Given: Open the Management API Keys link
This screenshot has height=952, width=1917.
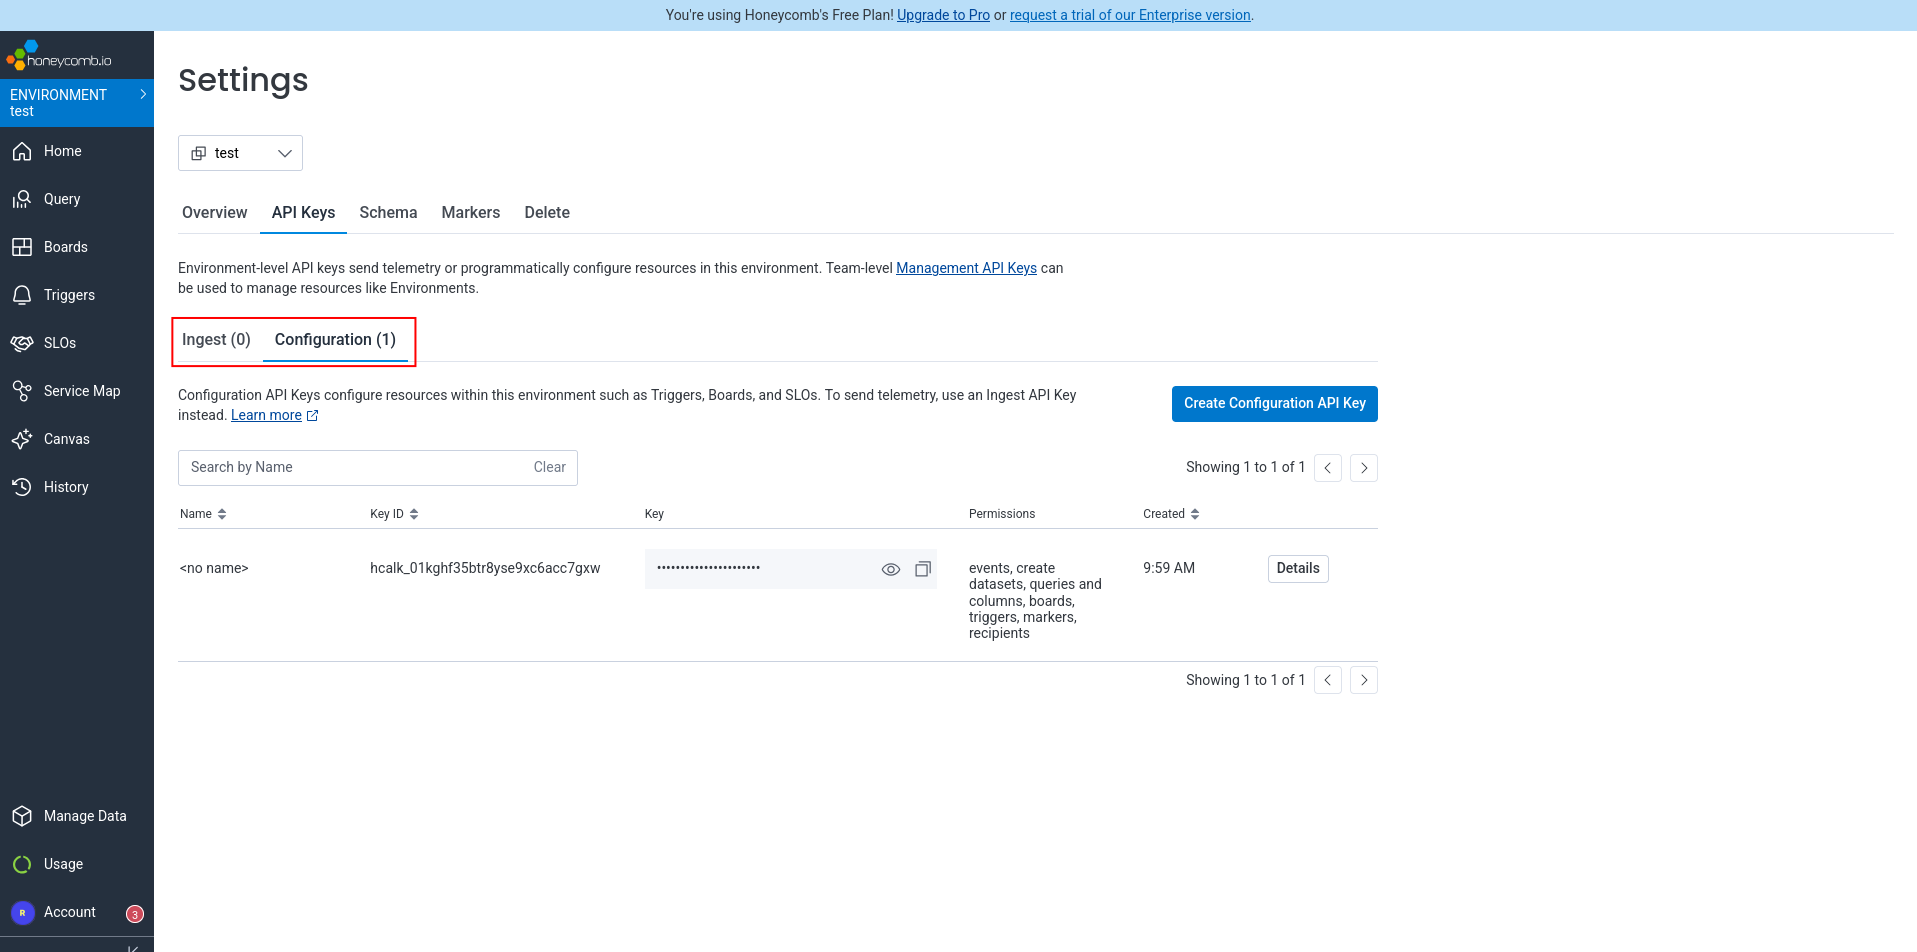Looking at the screenshot, I should (966, 268).
